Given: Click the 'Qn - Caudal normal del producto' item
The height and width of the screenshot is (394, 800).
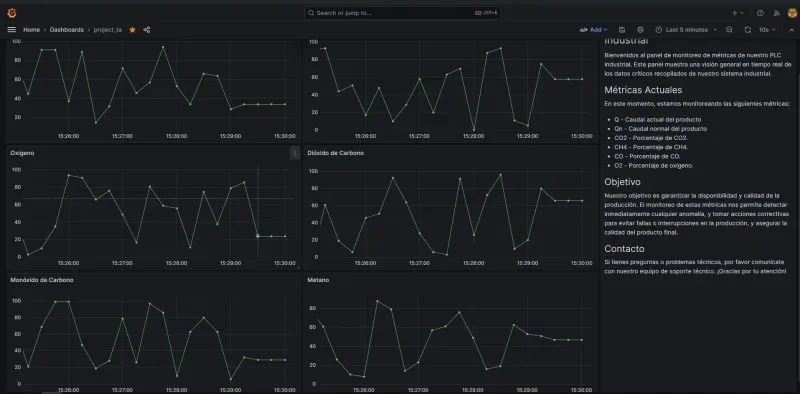Looking at the screenshot, I should click(660, 129).
